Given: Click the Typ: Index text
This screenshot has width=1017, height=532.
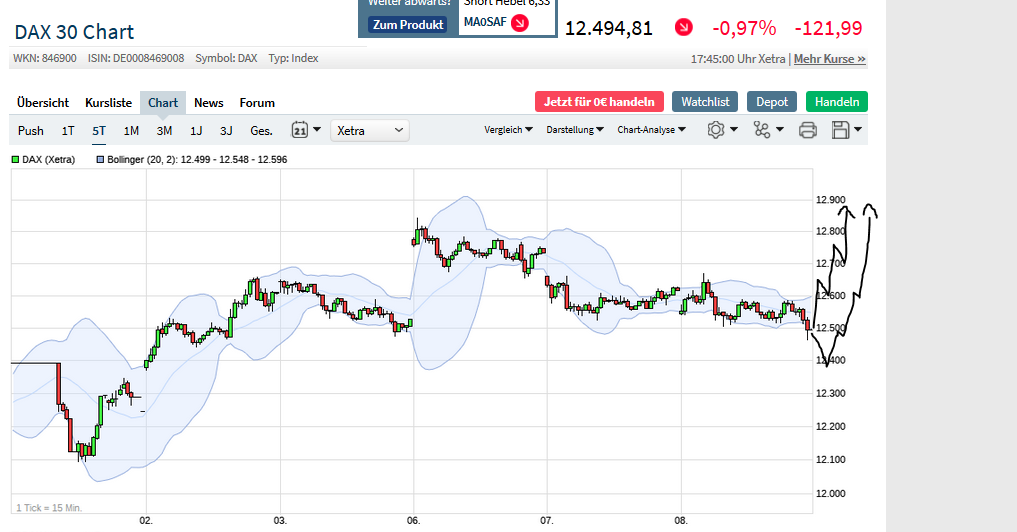Looking at the screenshot, I should click(x=293, y=58).
